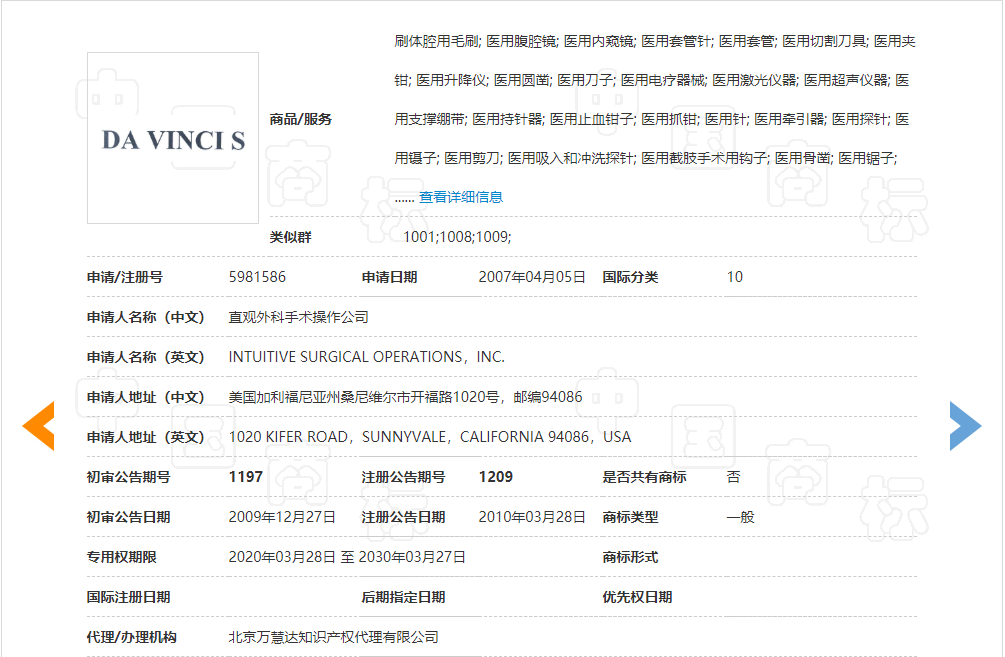Viewport: 1005px width, 657px height.
Task: Select applicant name 直观外科手术操作公司
Action: (299, 317)
